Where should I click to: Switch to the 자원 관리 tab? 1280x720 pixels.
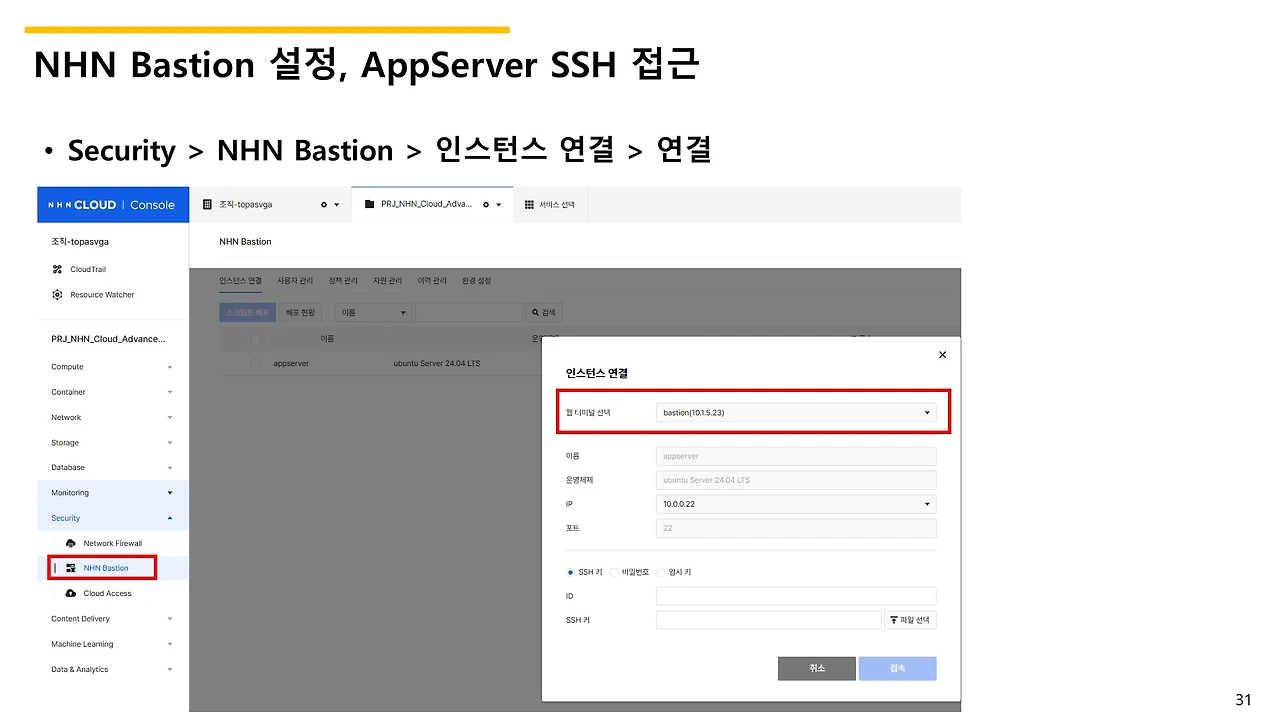(387, 281)
